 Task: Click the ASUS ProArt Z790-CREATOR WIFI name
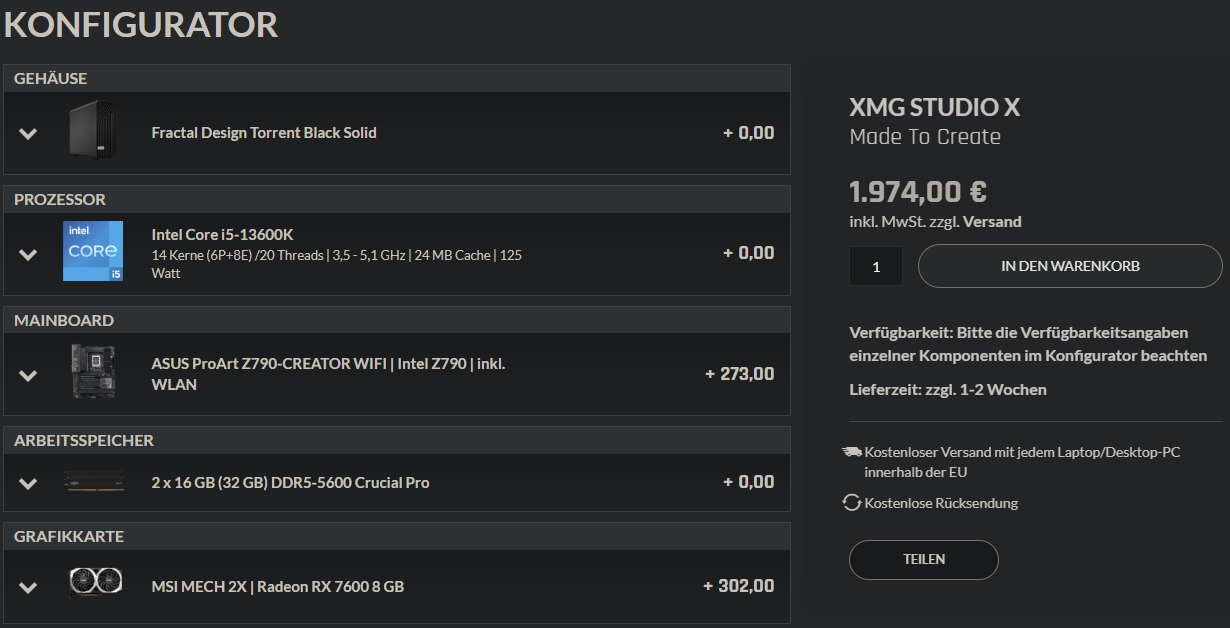tap(328, 374)
